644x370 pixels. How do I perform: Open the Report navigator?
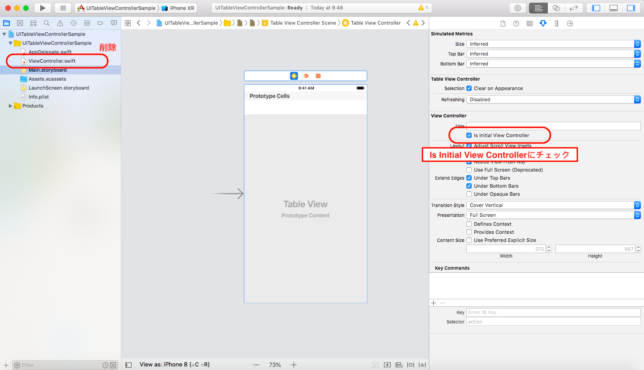point(113,23)
